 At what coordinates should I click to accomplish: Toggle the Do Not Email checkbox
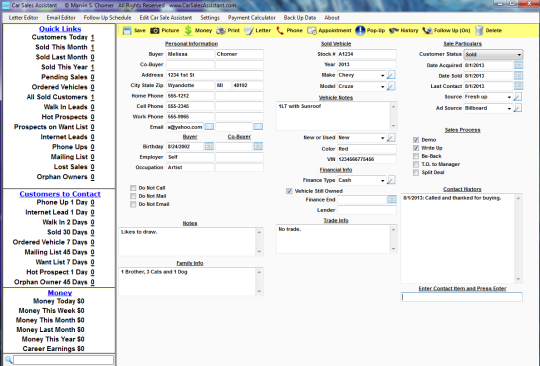point(133,205)
